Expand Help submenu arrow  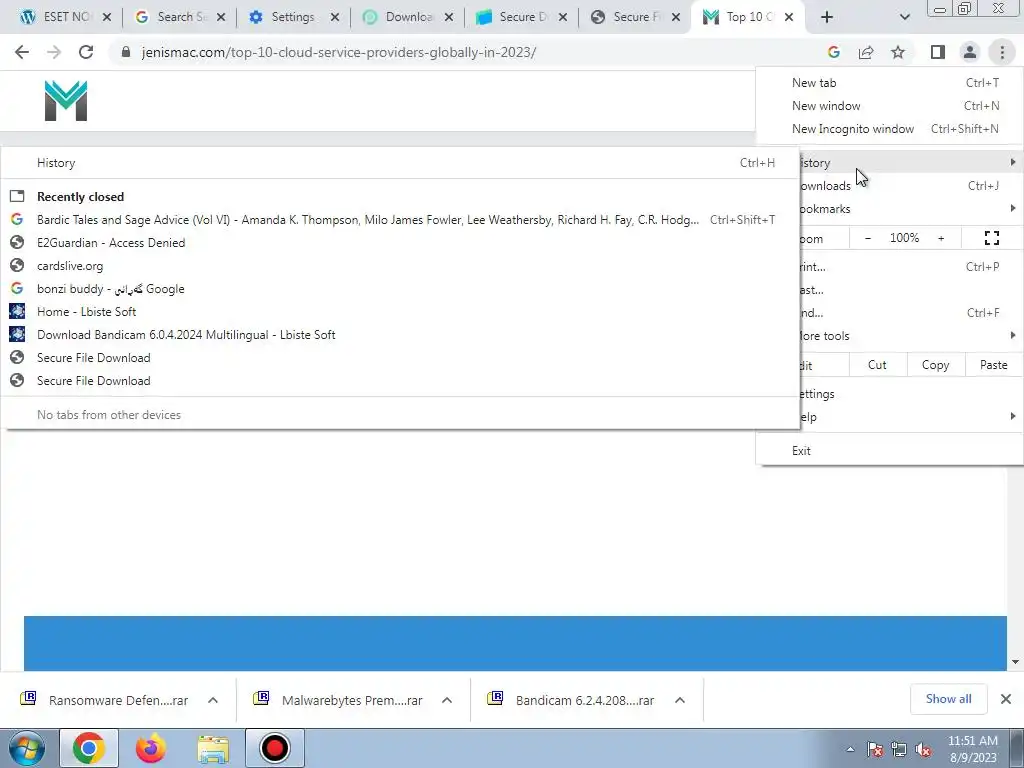point(1012,417)
